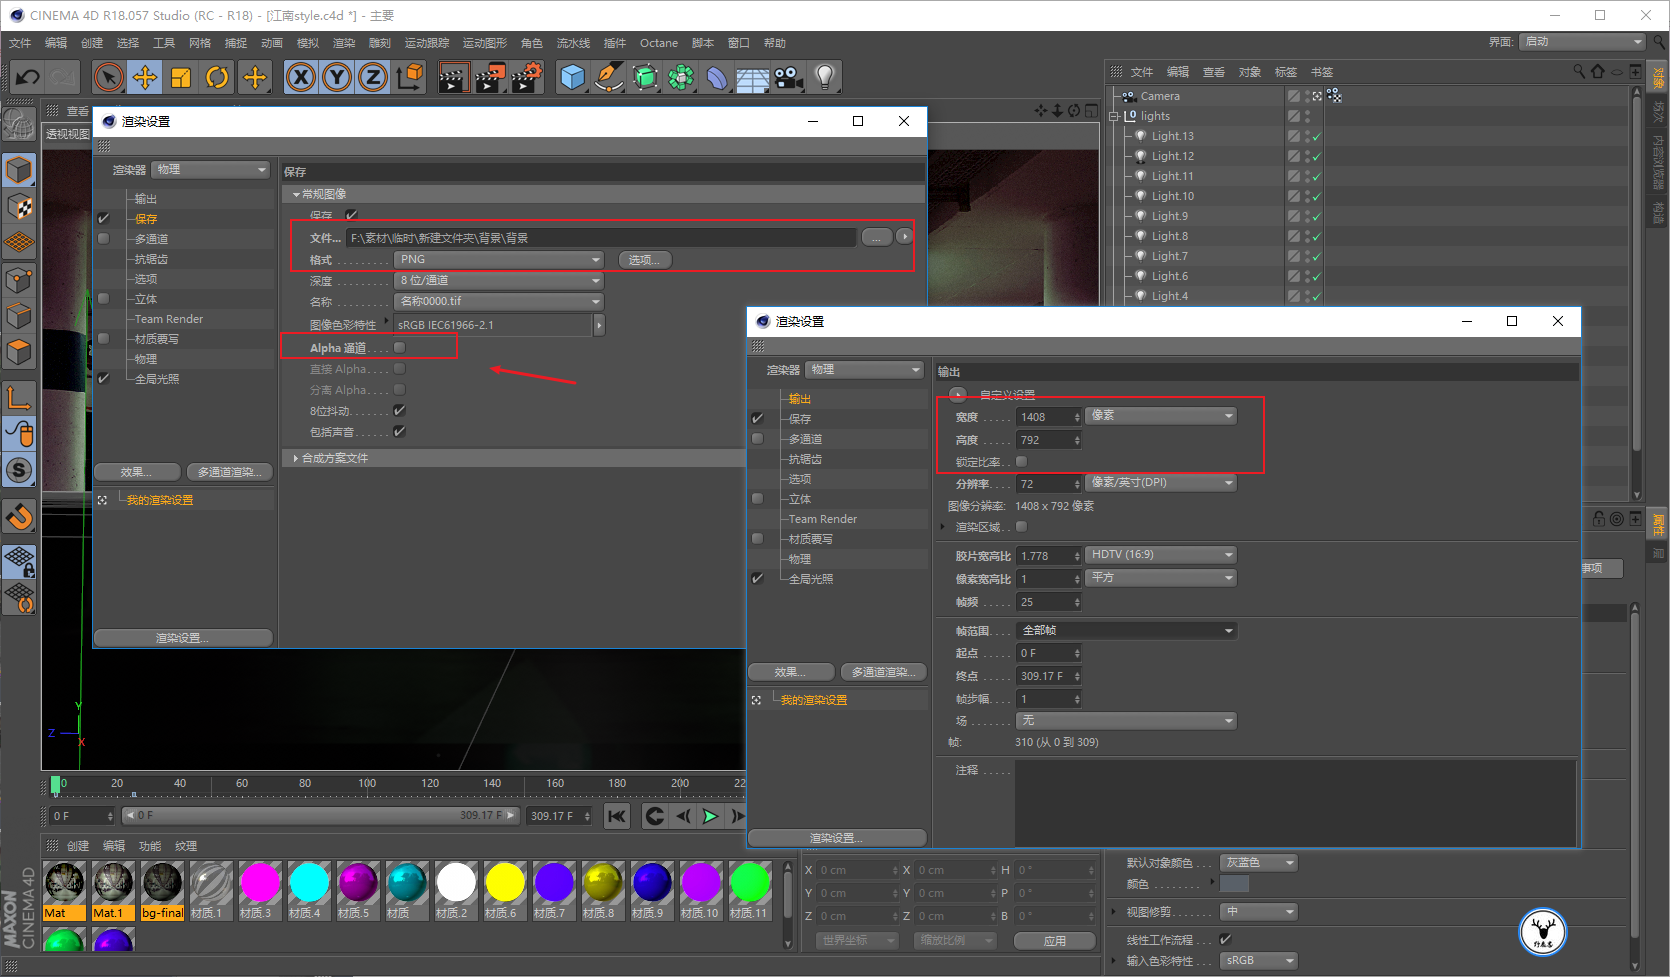Click the Undo arrow in main toolbar
Viewport: 1670px width, 977px height.
click(28, 77)
